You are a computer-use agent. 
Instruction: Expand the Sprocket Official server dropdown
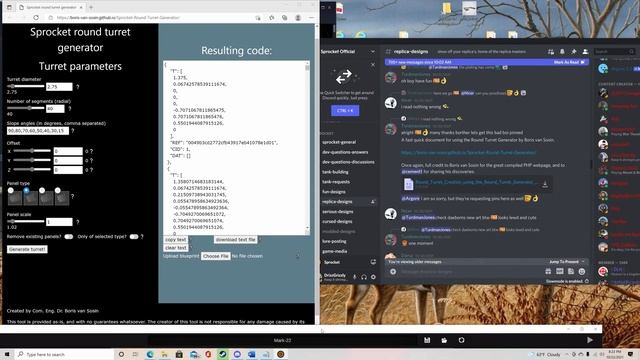point(373,51)
